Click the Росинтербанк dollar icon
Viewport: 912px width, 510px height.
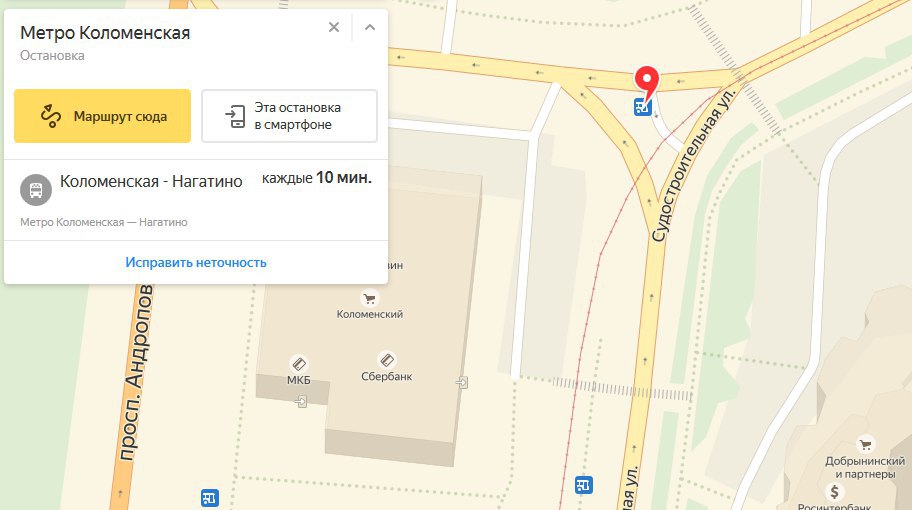(835, 492)
